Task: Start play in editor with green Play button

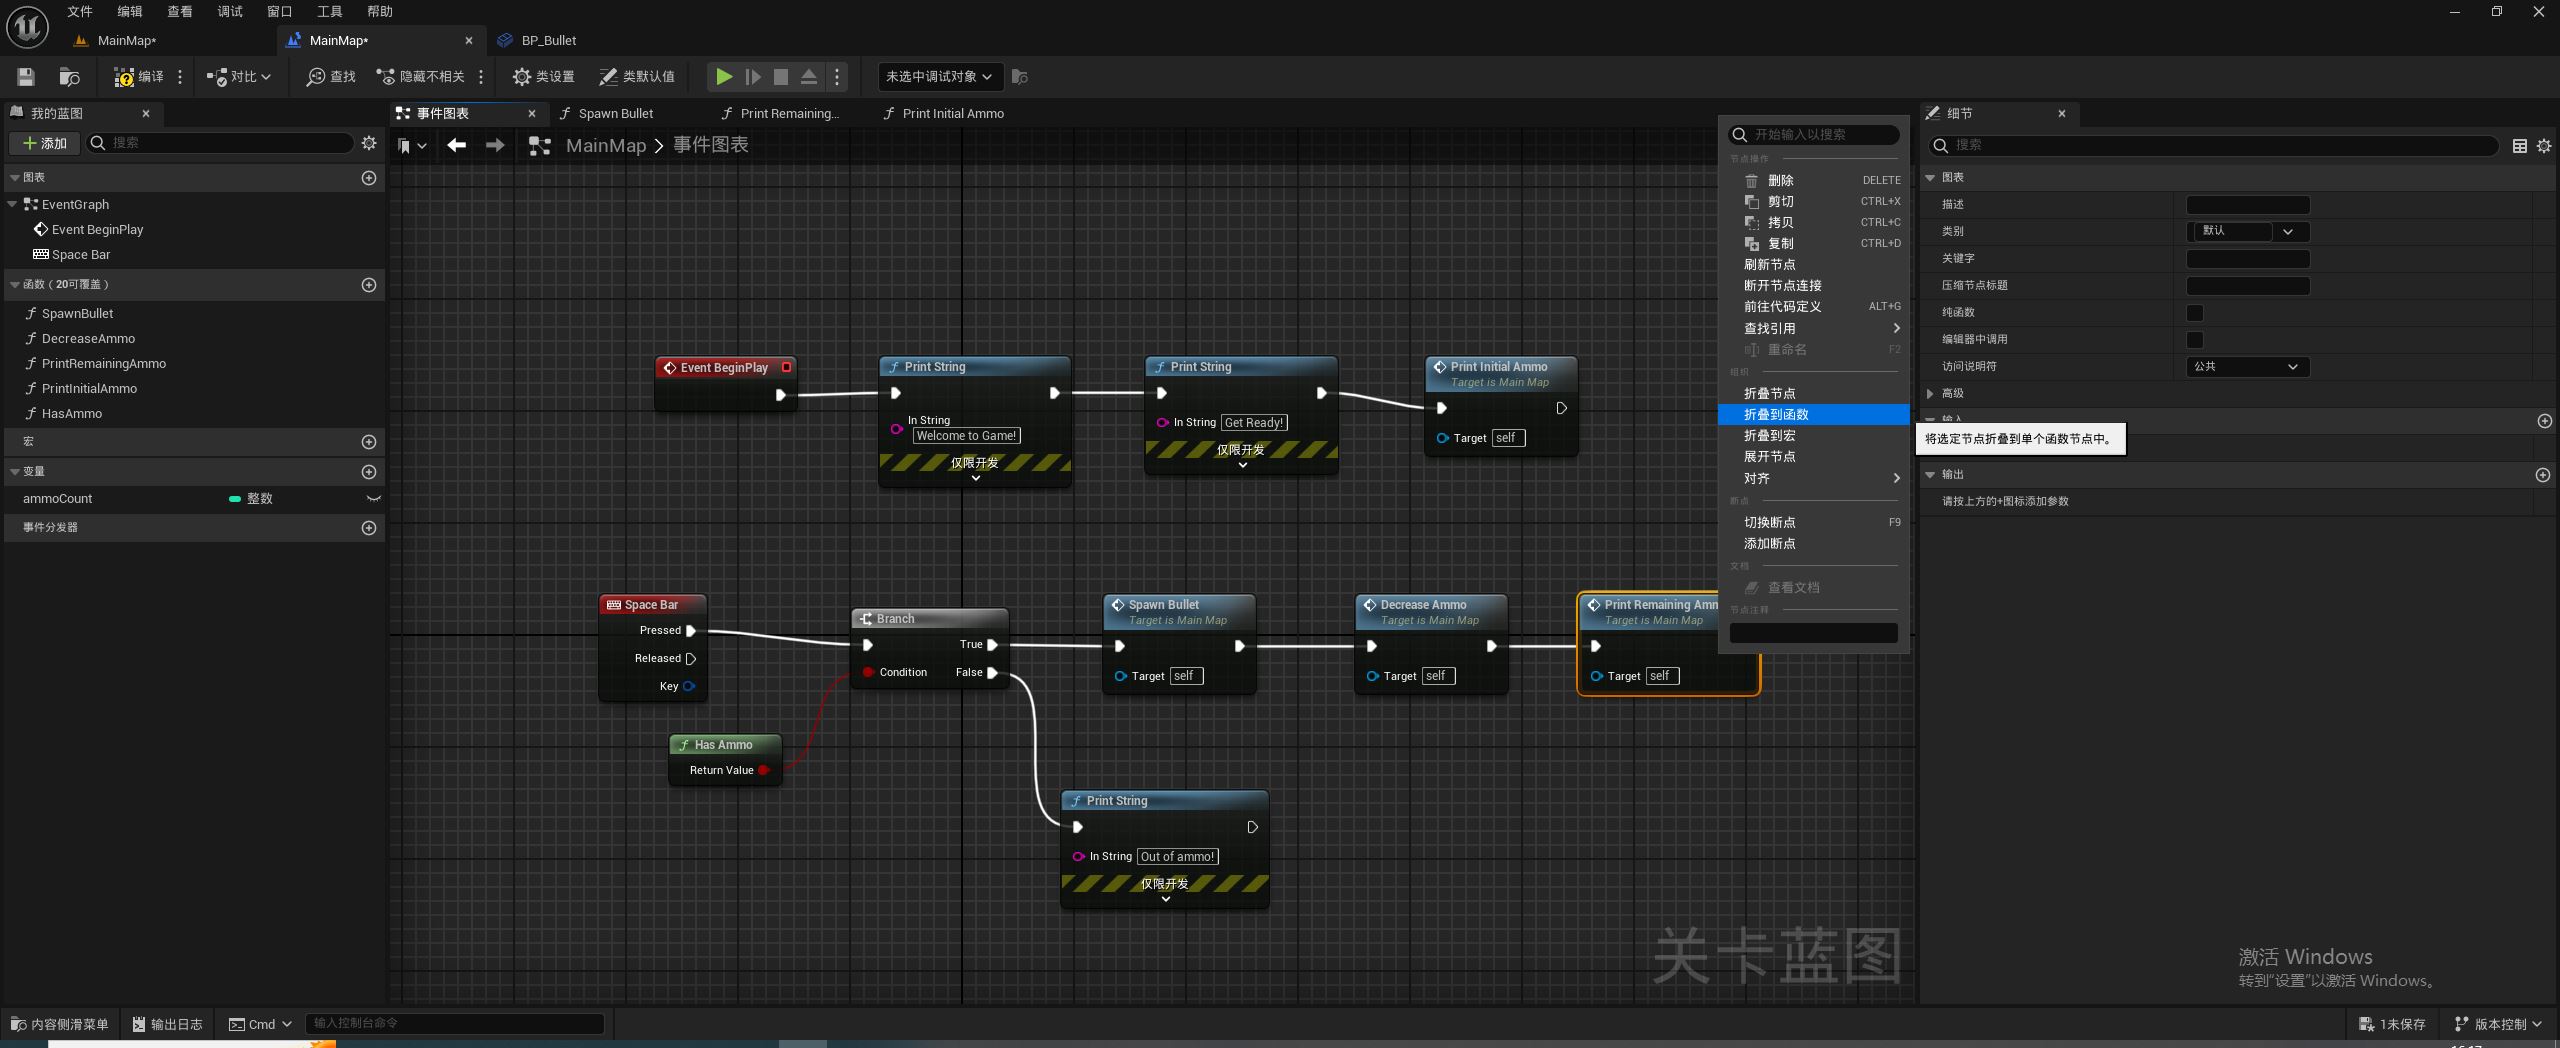Action: tap(724, 77)
